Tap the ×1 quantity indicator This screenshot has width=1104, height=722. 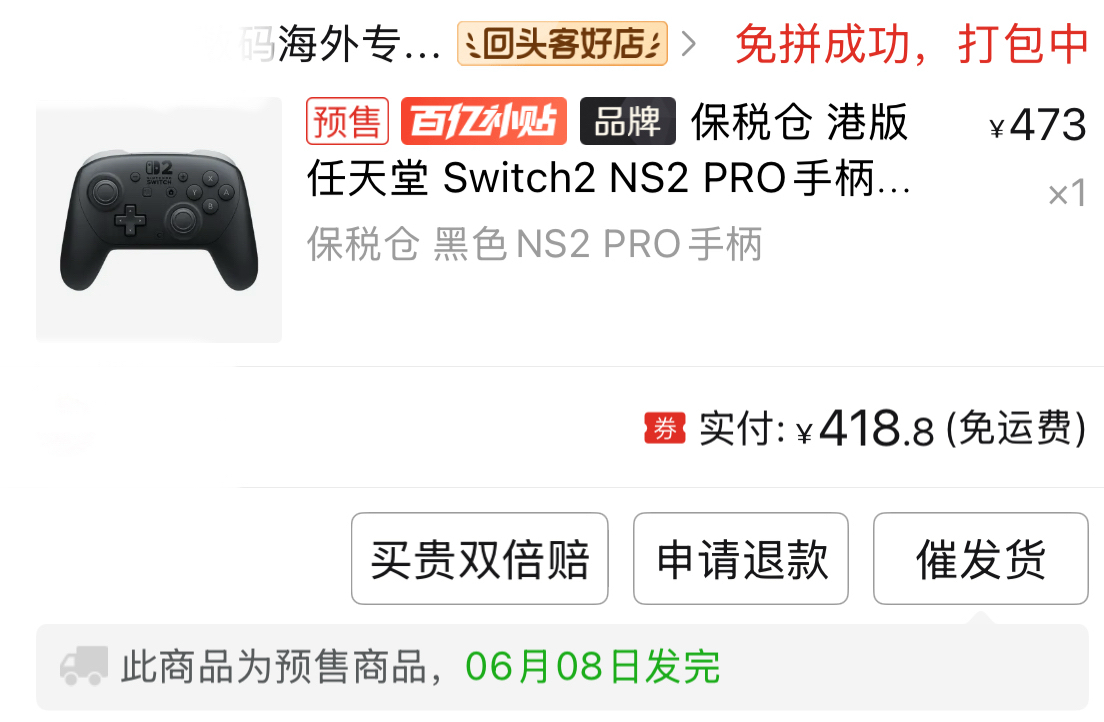tap(1067, 194)
